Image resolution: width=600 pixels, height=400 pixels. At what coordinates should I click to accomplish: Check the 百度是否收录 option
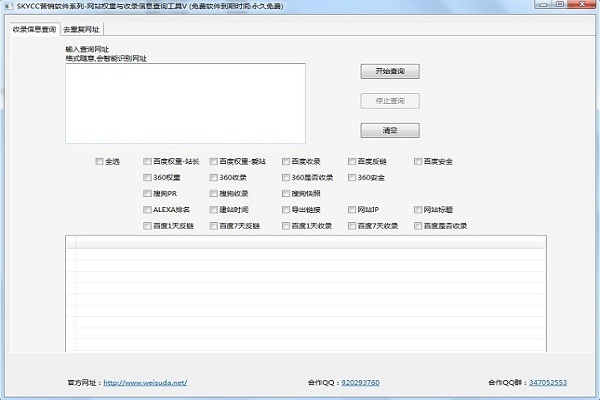pos(418,226)
